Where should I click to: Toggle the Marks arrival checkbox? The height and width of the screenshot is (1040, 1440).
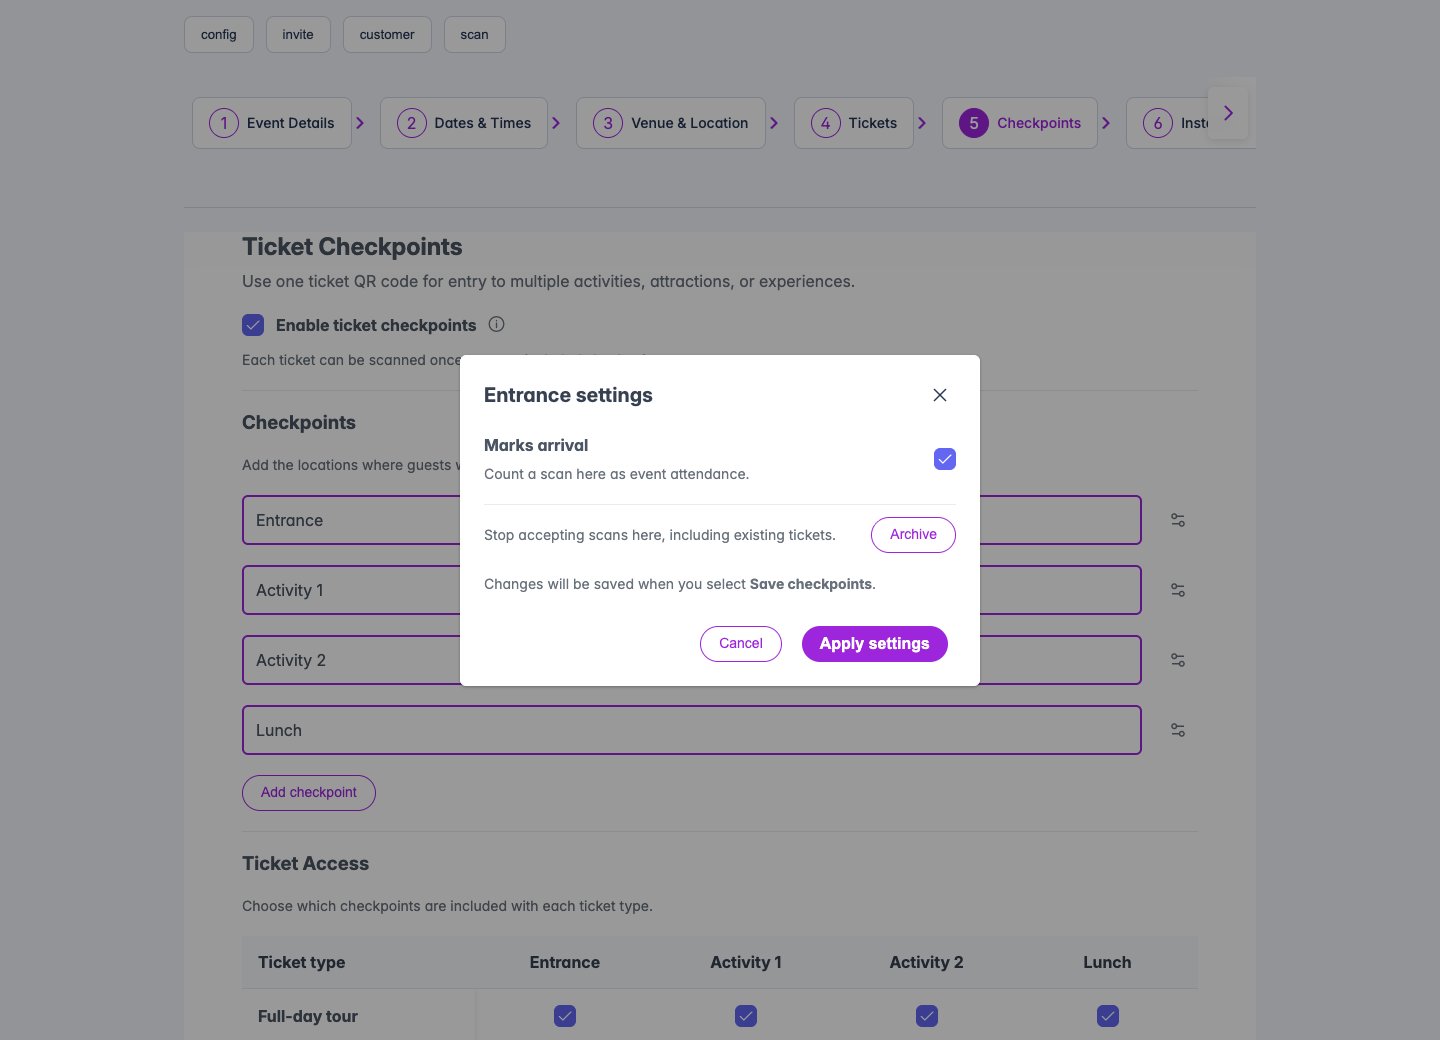pyautogui.click(x=945, y=459)
